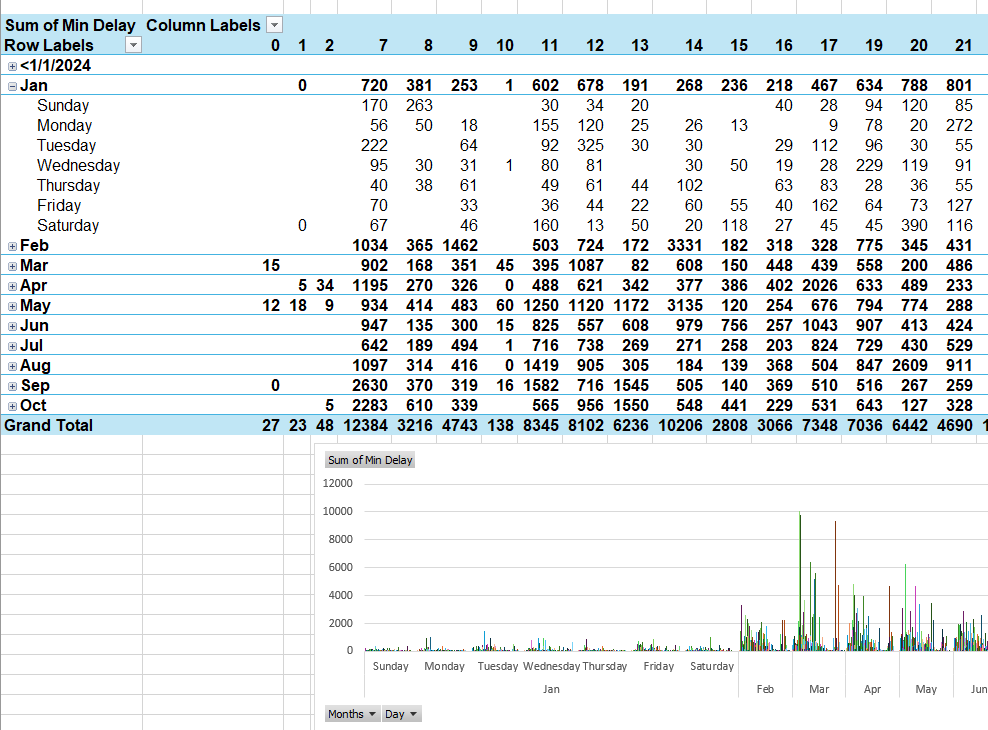This screenshot has width=988, height=730.
Task: Click the Feb label on chart axis
Action: pos(765,689)
